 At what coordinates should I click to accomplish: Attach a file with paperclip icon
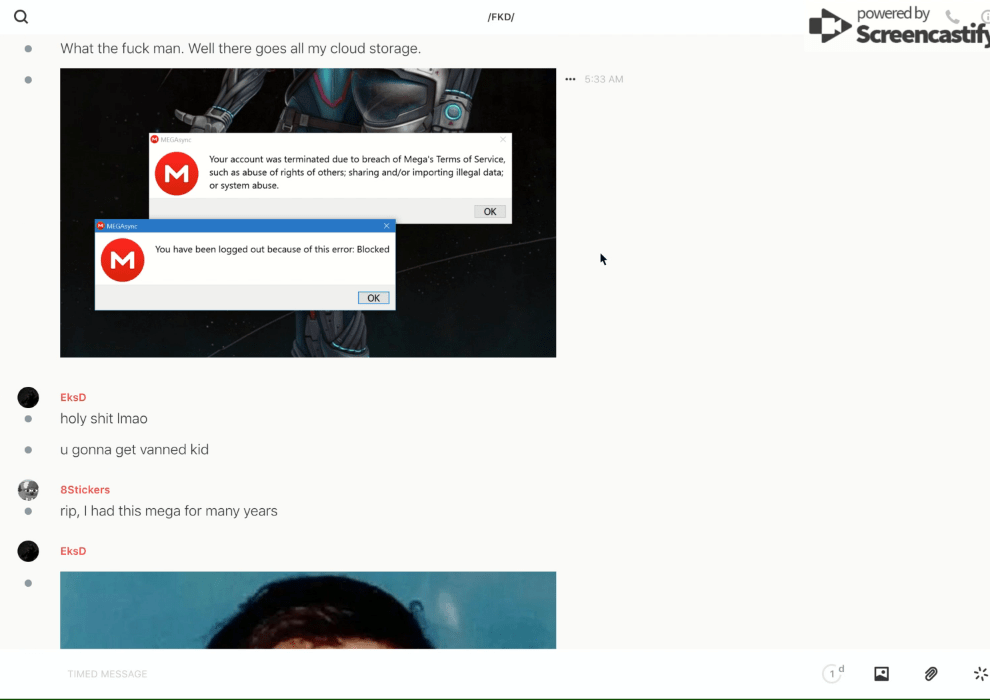931,674
